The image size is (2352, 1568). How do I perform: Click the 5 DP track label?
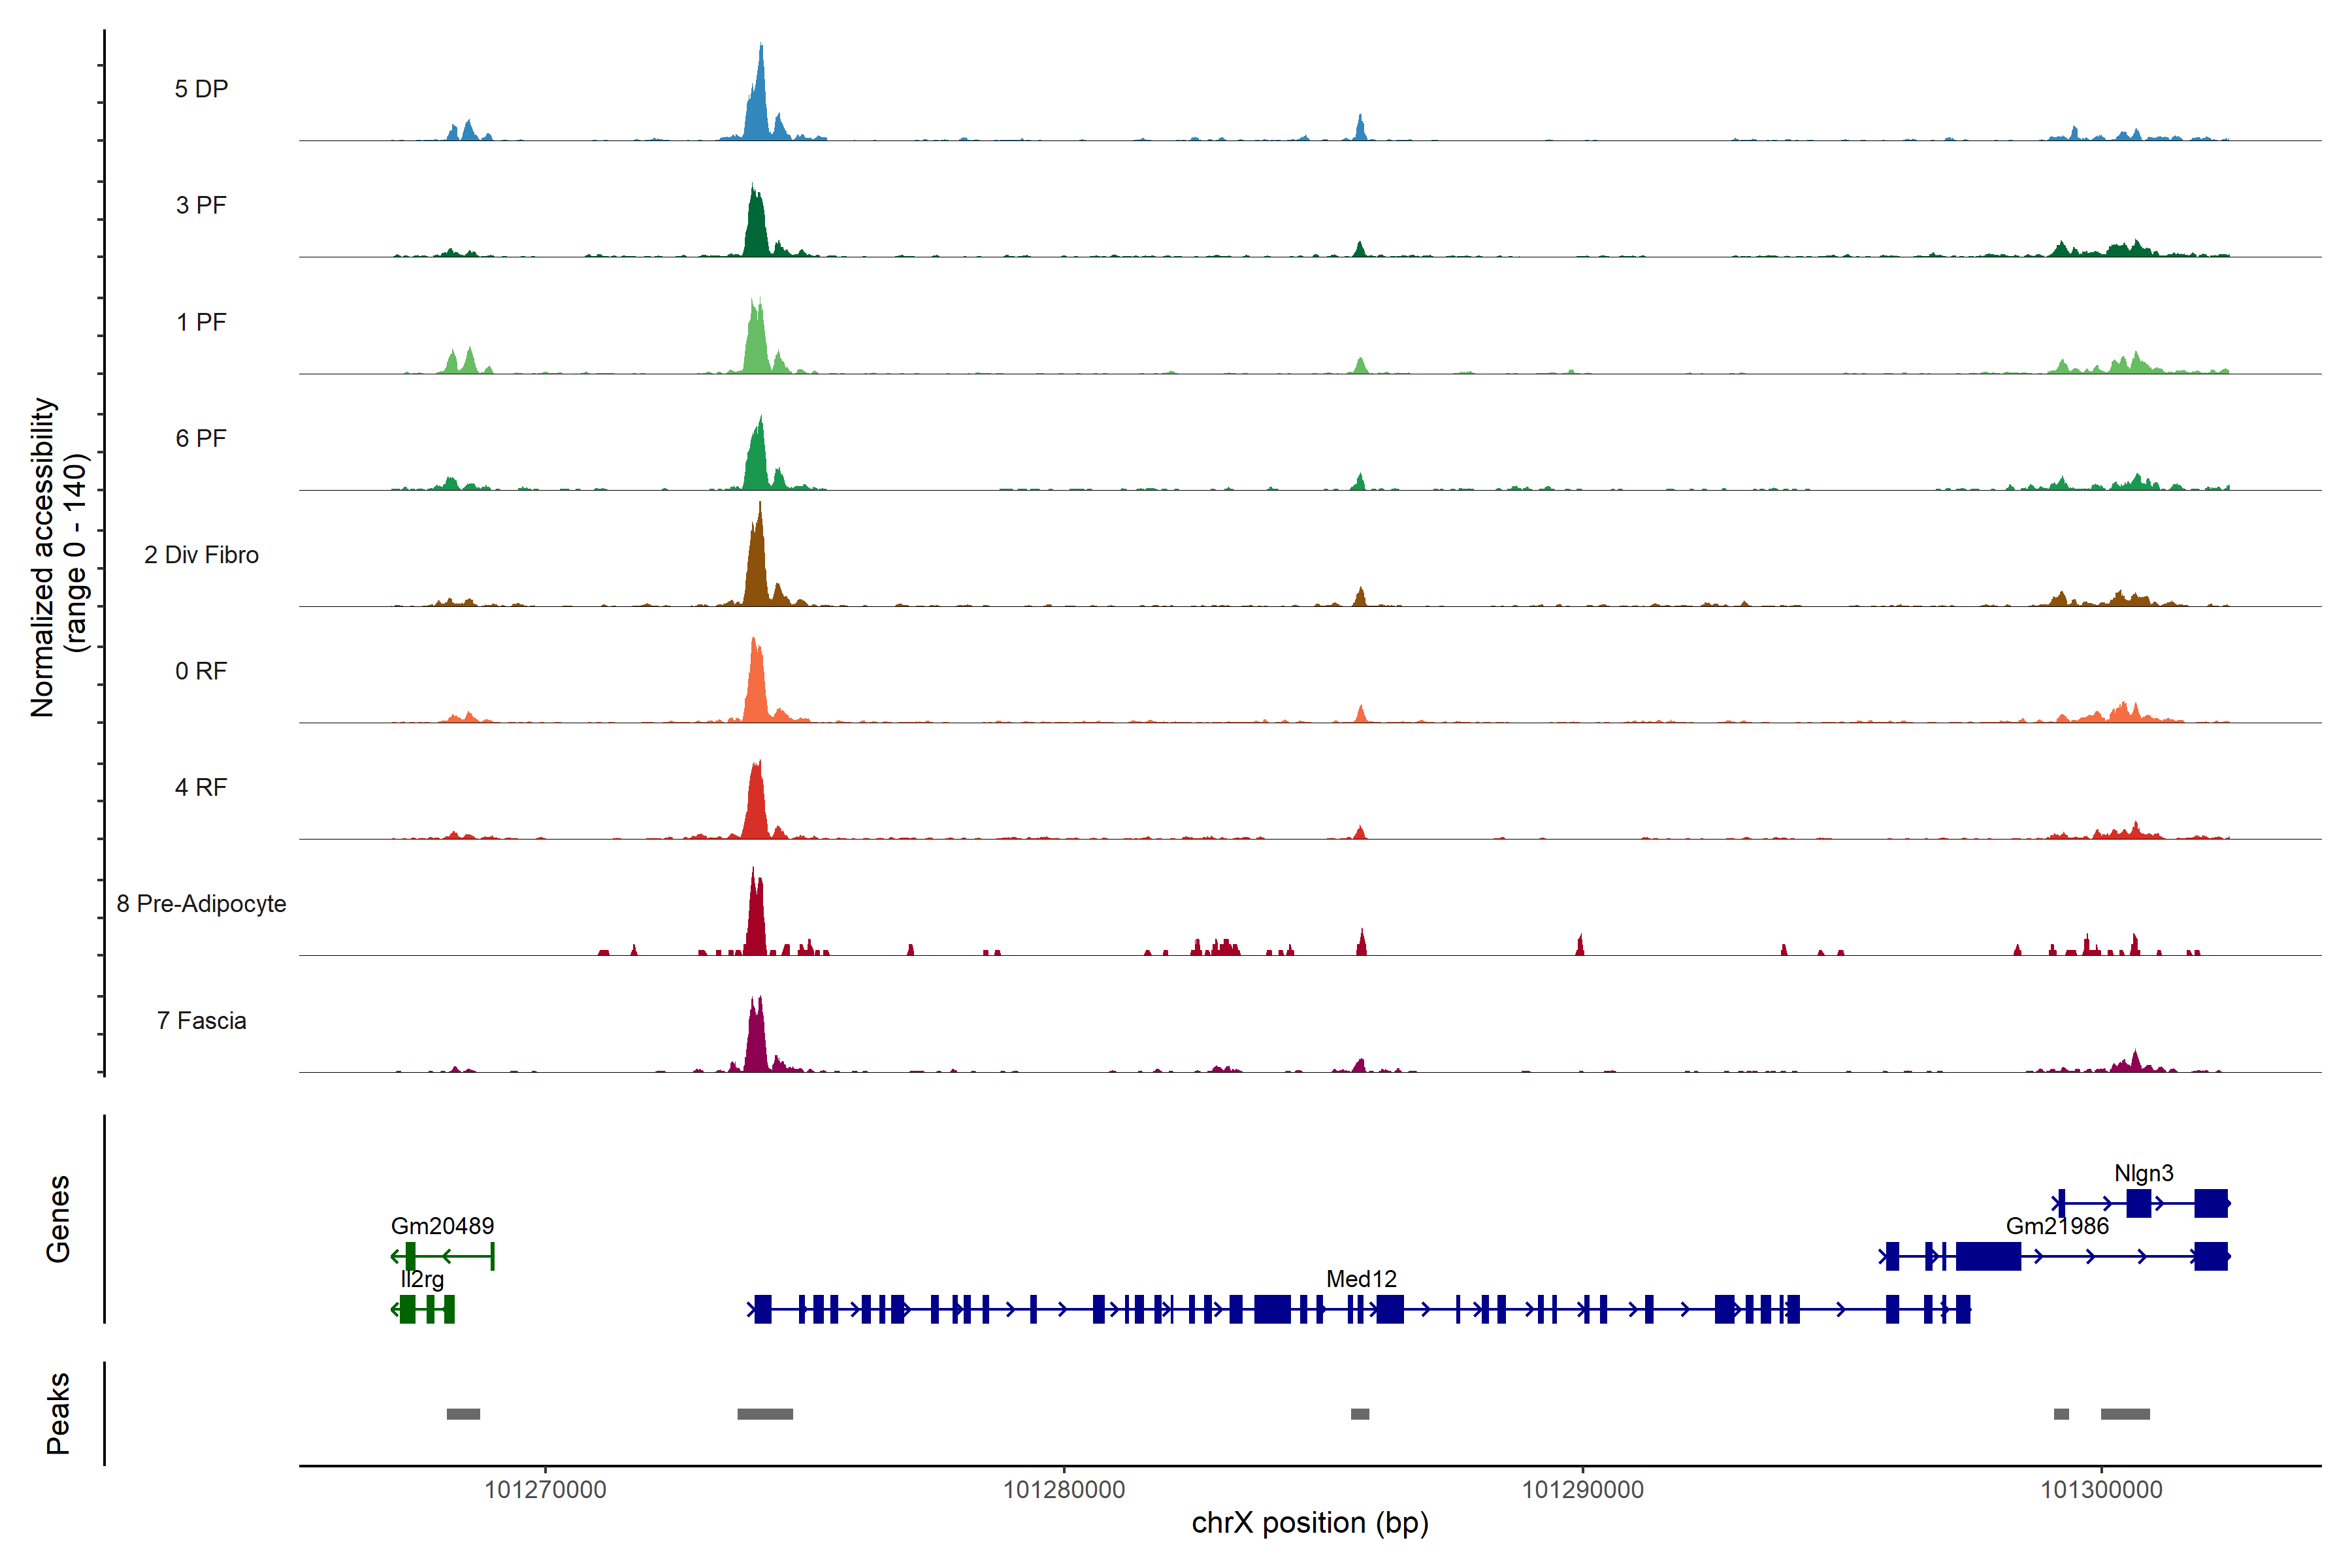tap(201, 89)
